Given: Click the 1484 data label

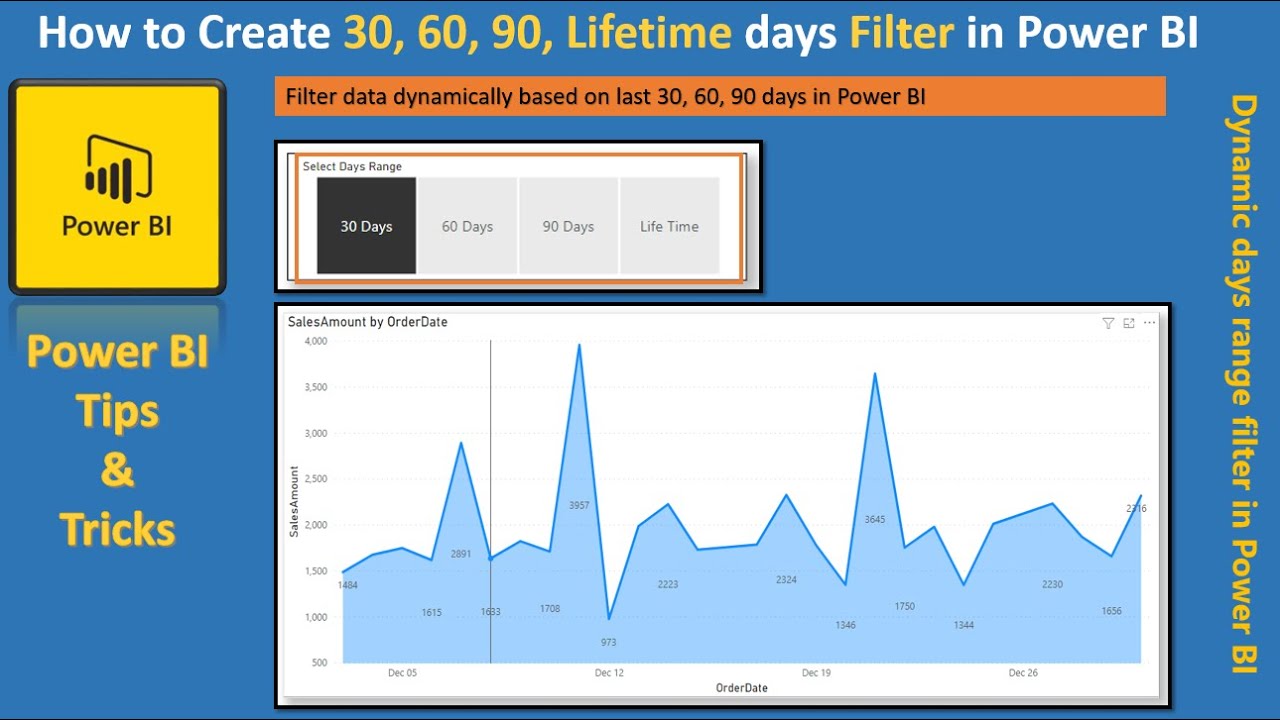Looking at the screenshot, I should [348, 585].
